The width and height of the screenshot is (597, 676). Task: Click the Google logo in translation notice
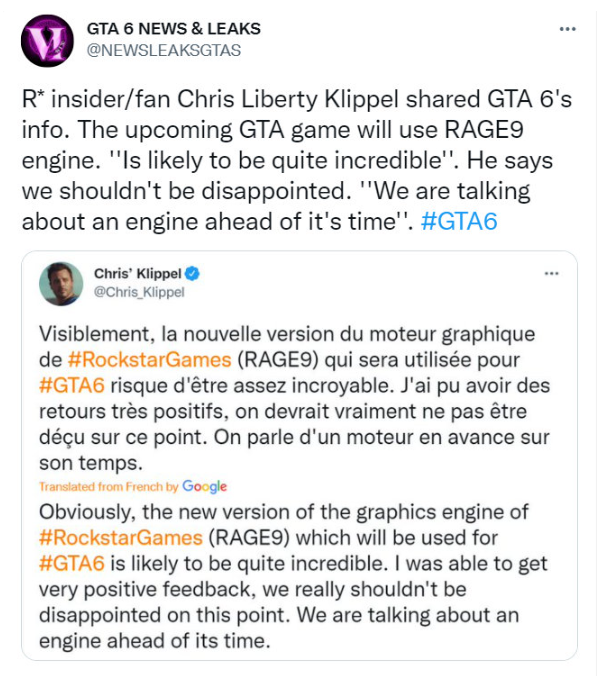(x=204, y=486)
